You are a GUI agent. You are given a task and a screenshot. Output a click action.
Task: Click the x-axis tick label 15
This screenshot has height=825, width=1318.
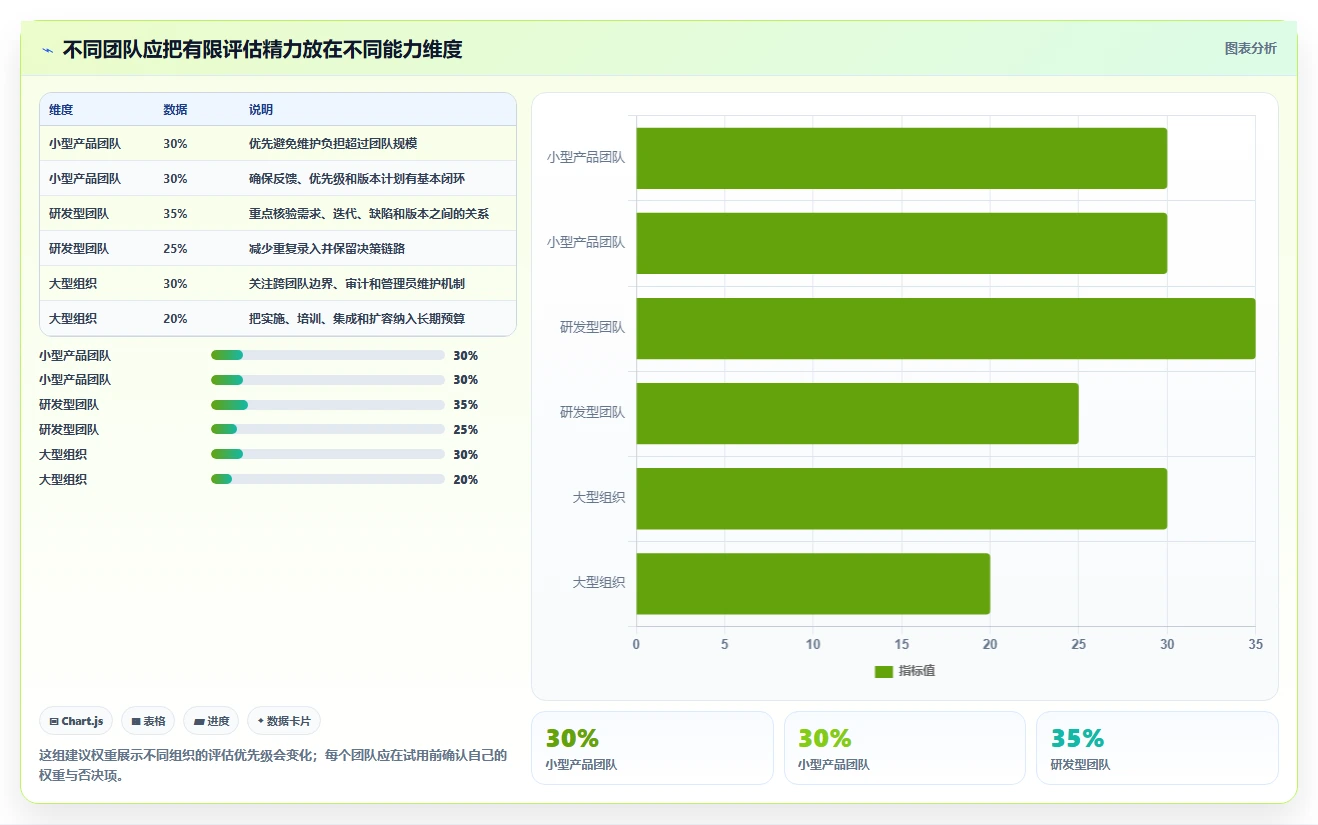[902, 645]
